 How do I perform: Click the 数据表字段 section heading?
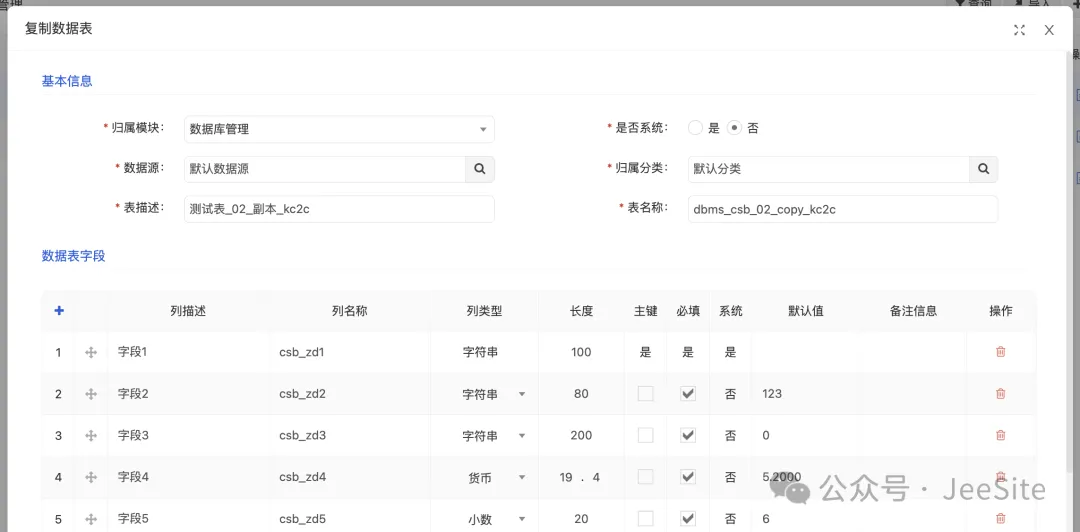pyautogui.click(x=73, y=256)
